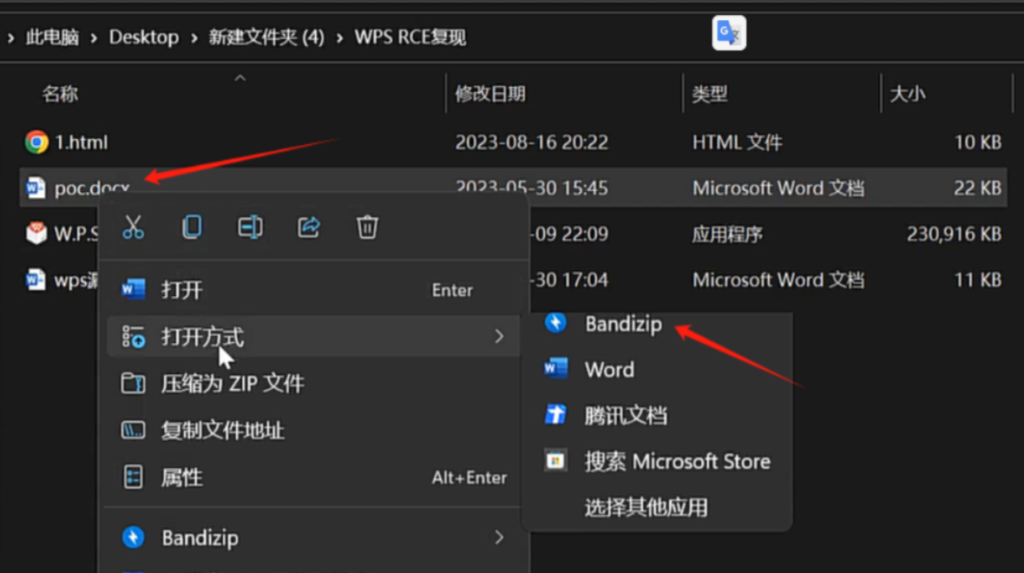The height and width of the screenshot is (573, 1024).
Task: Click the breadcrumb chevron before WPS RCE复现
Action: coord(340,38)
